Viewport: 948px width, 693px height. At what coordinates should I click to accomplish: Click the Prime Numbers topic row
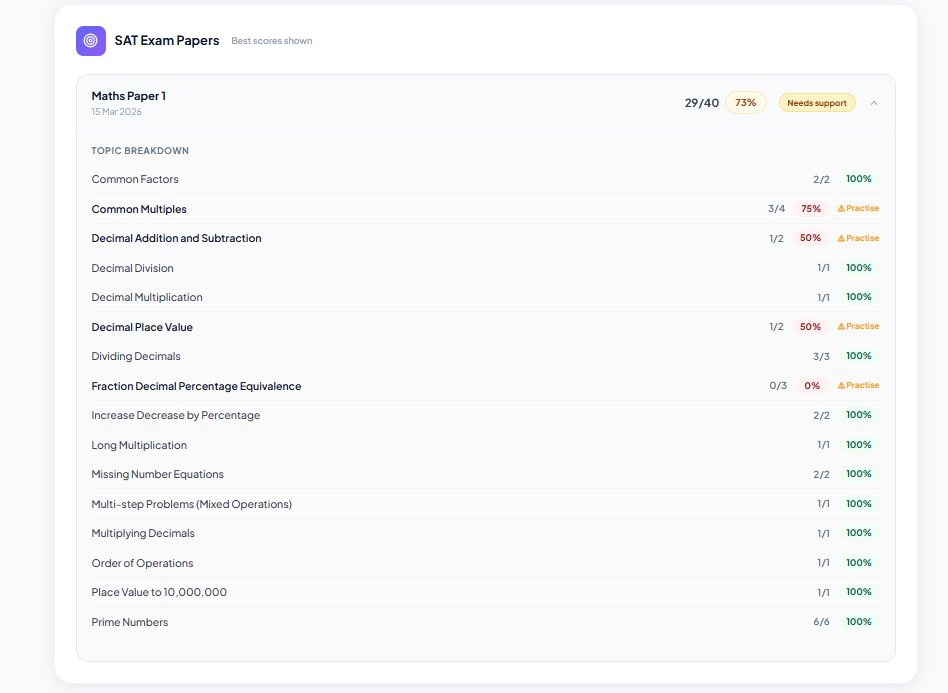[x=130, y=622]
